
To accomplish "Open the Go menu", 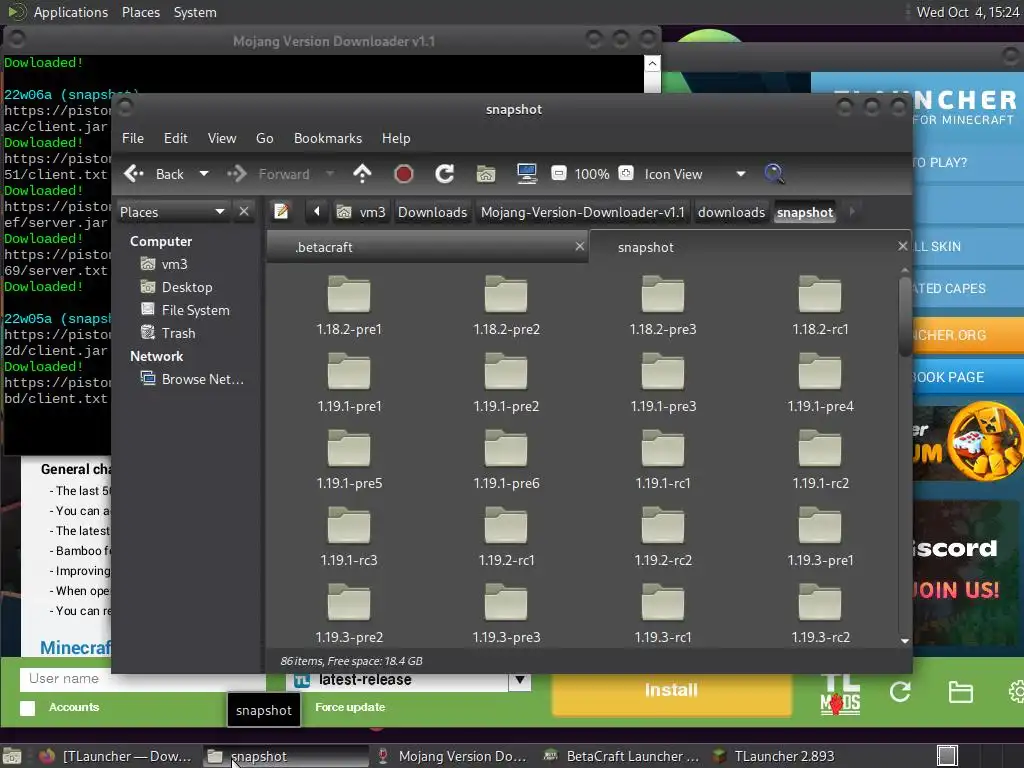I will pos(264,138).
